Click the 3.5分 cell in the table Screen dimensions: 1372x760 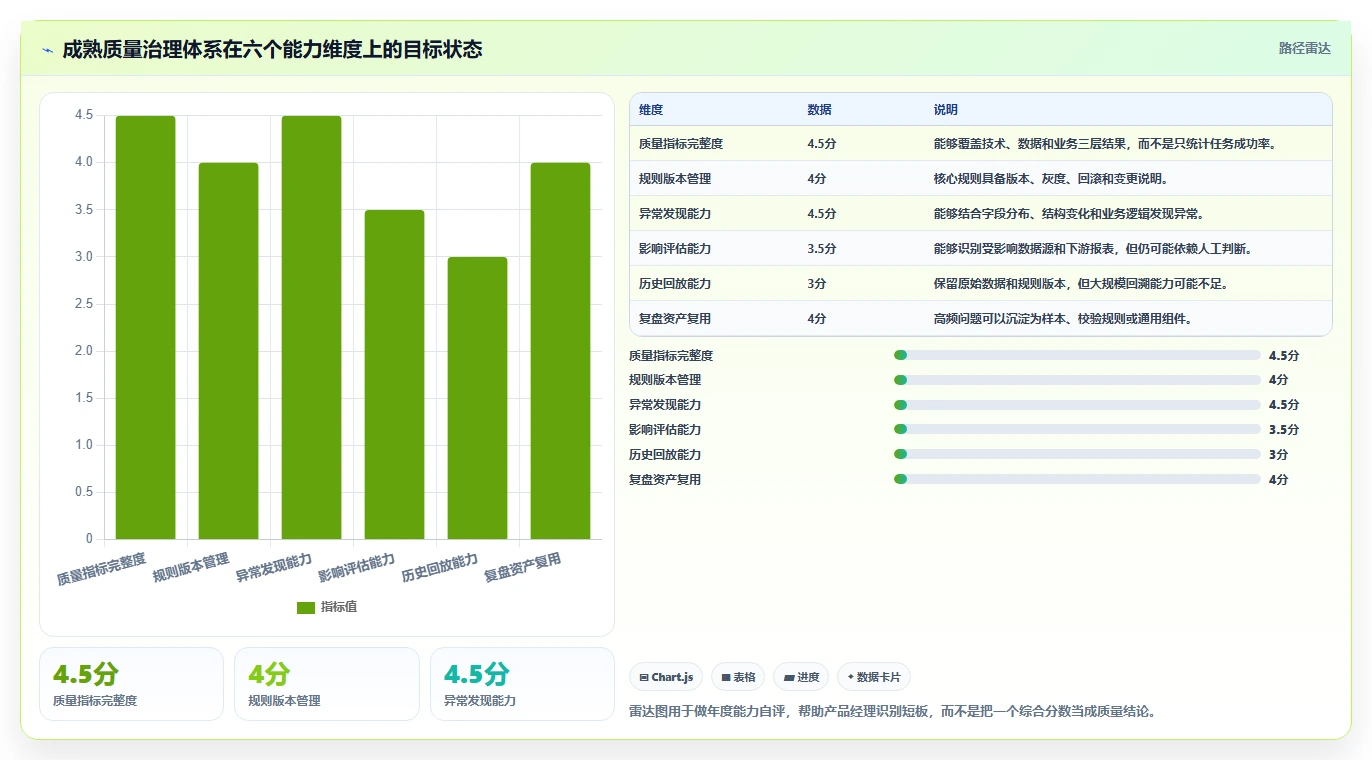tap(822, 249)
